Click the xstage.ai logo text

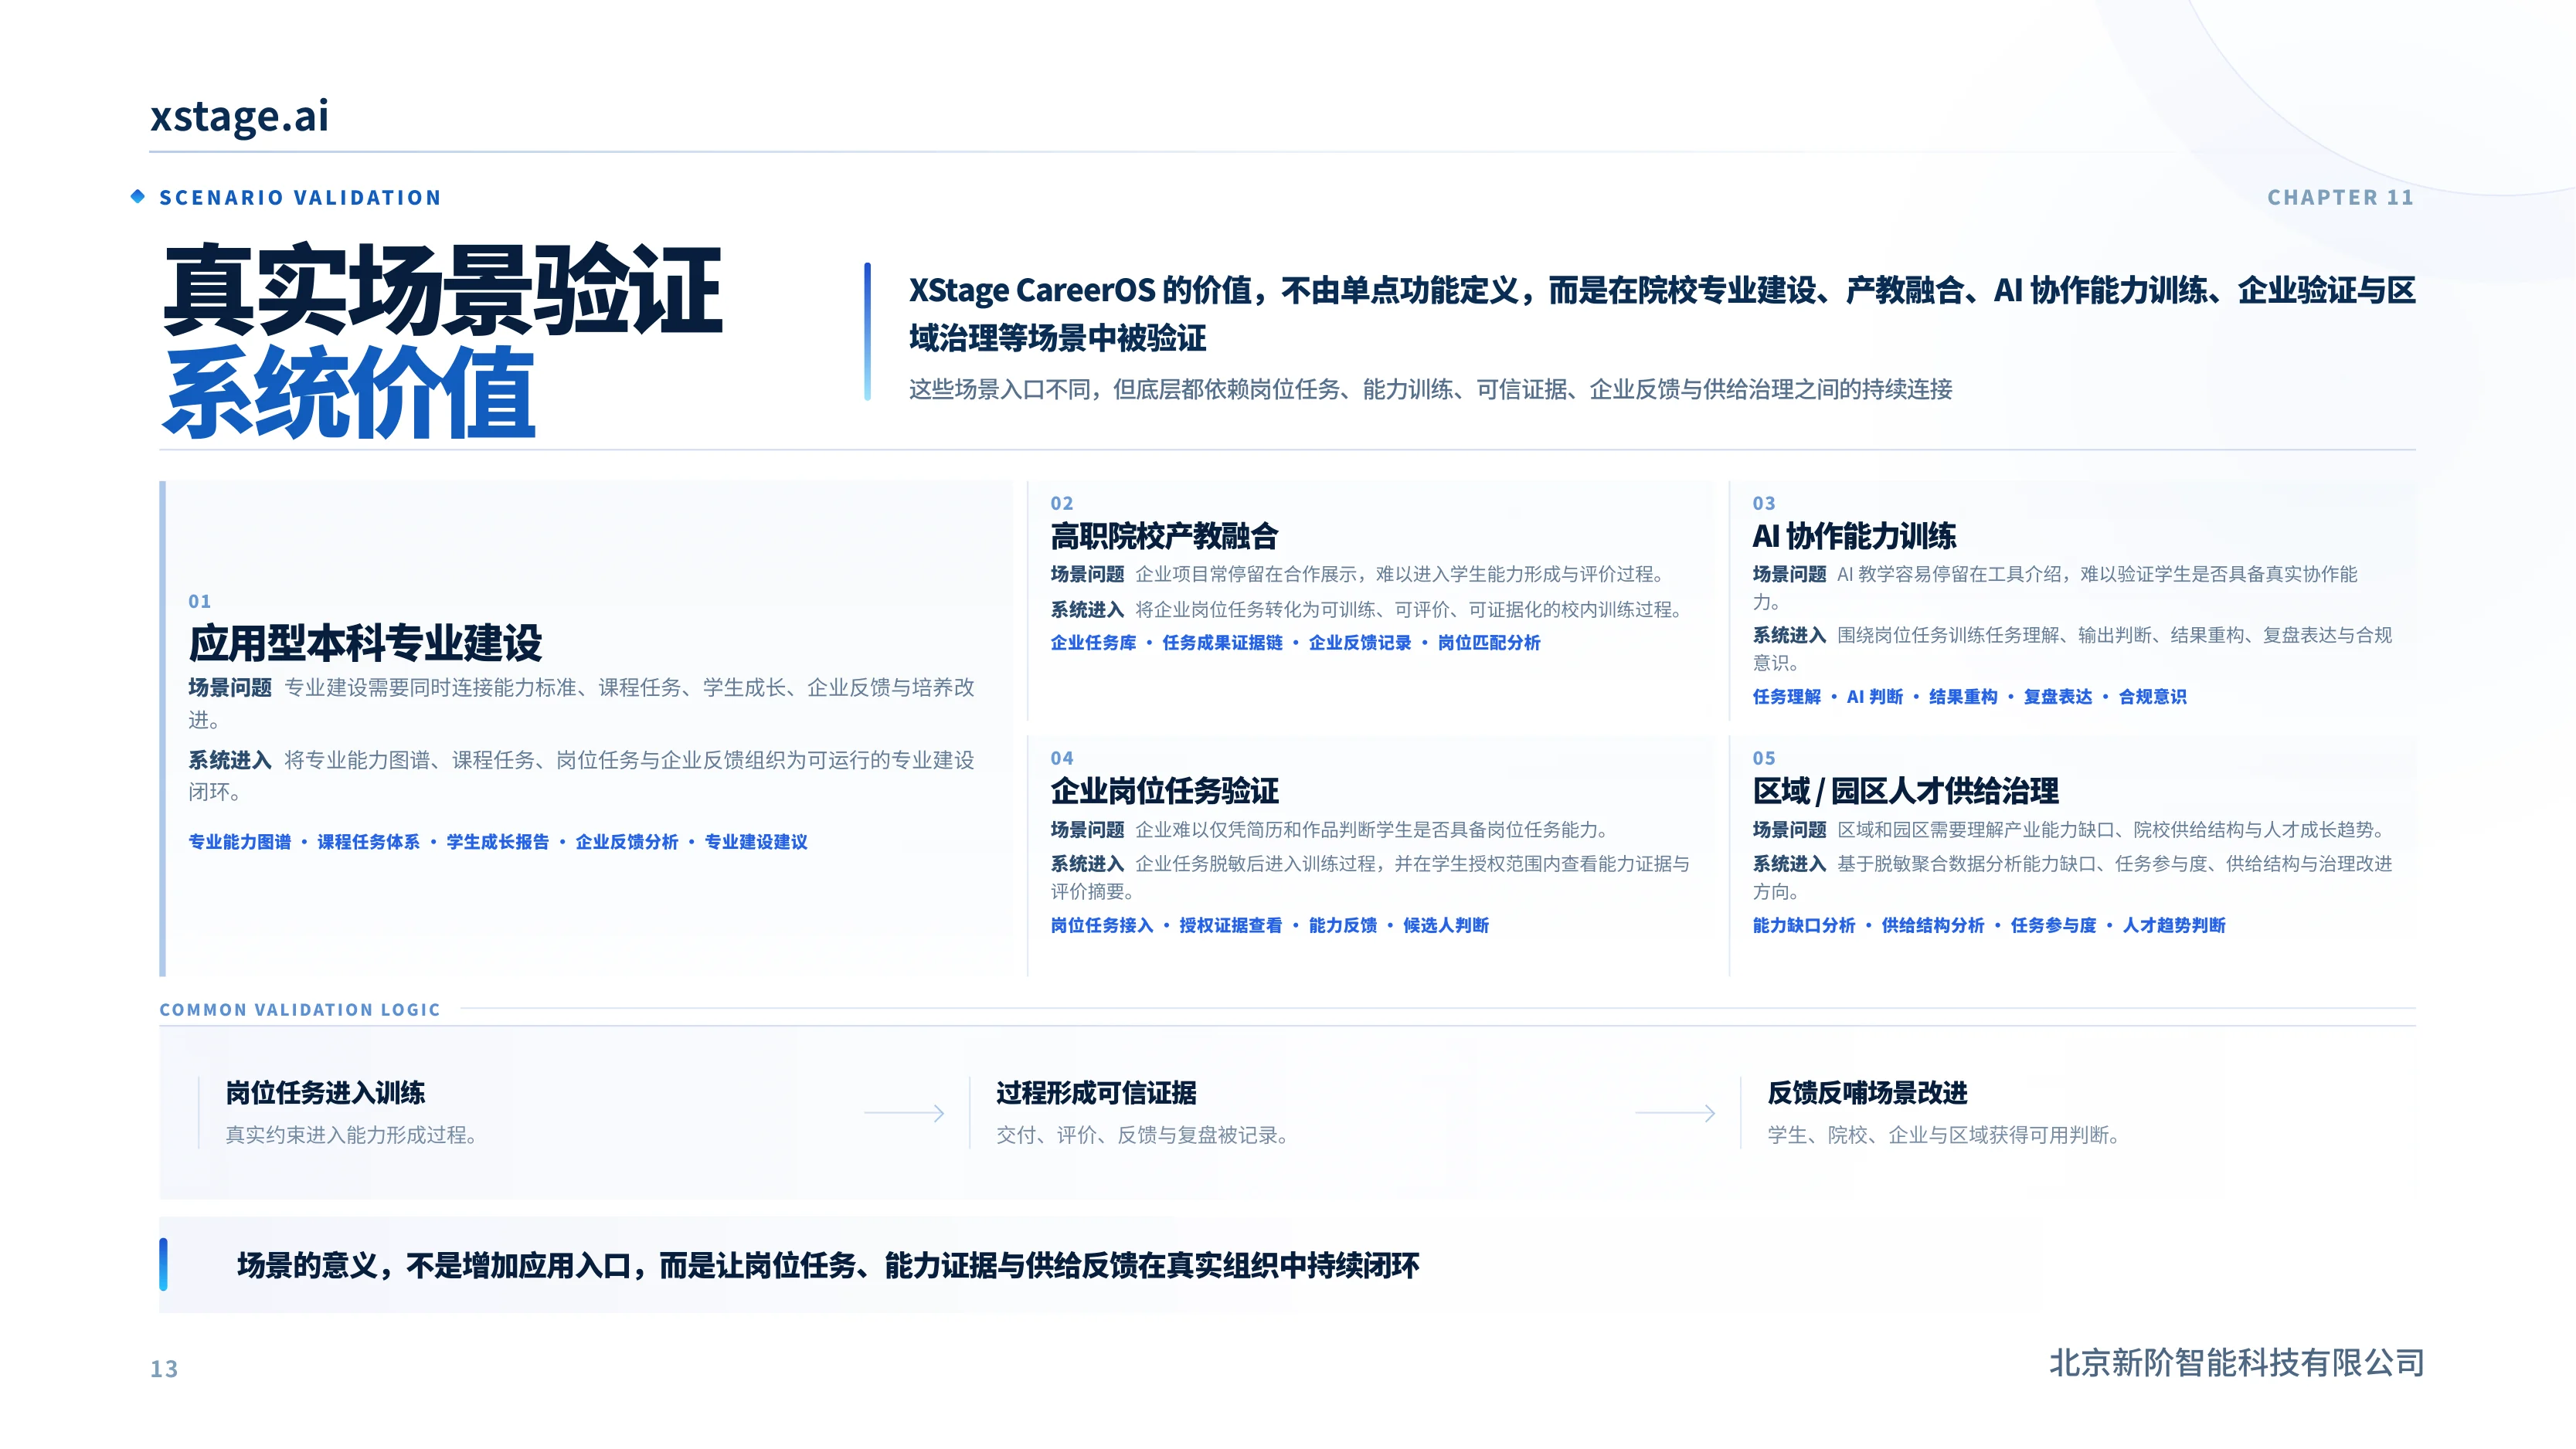coord(239,116)
